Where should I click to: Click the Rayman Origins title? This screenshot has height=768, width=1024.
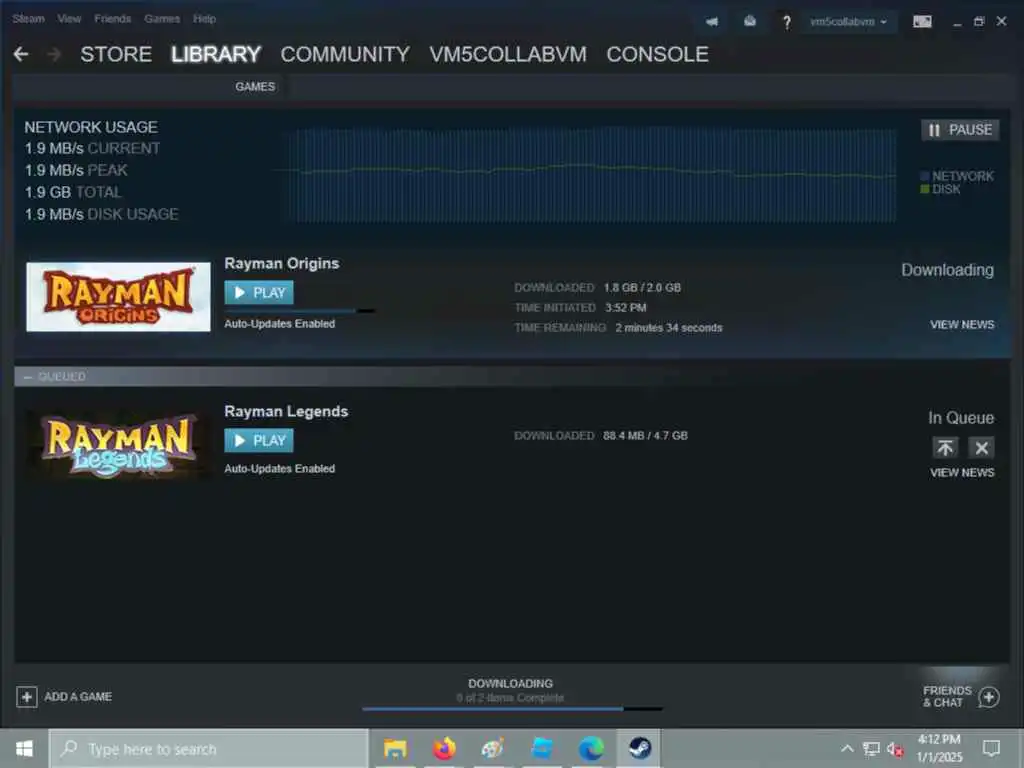pos(282,263)
